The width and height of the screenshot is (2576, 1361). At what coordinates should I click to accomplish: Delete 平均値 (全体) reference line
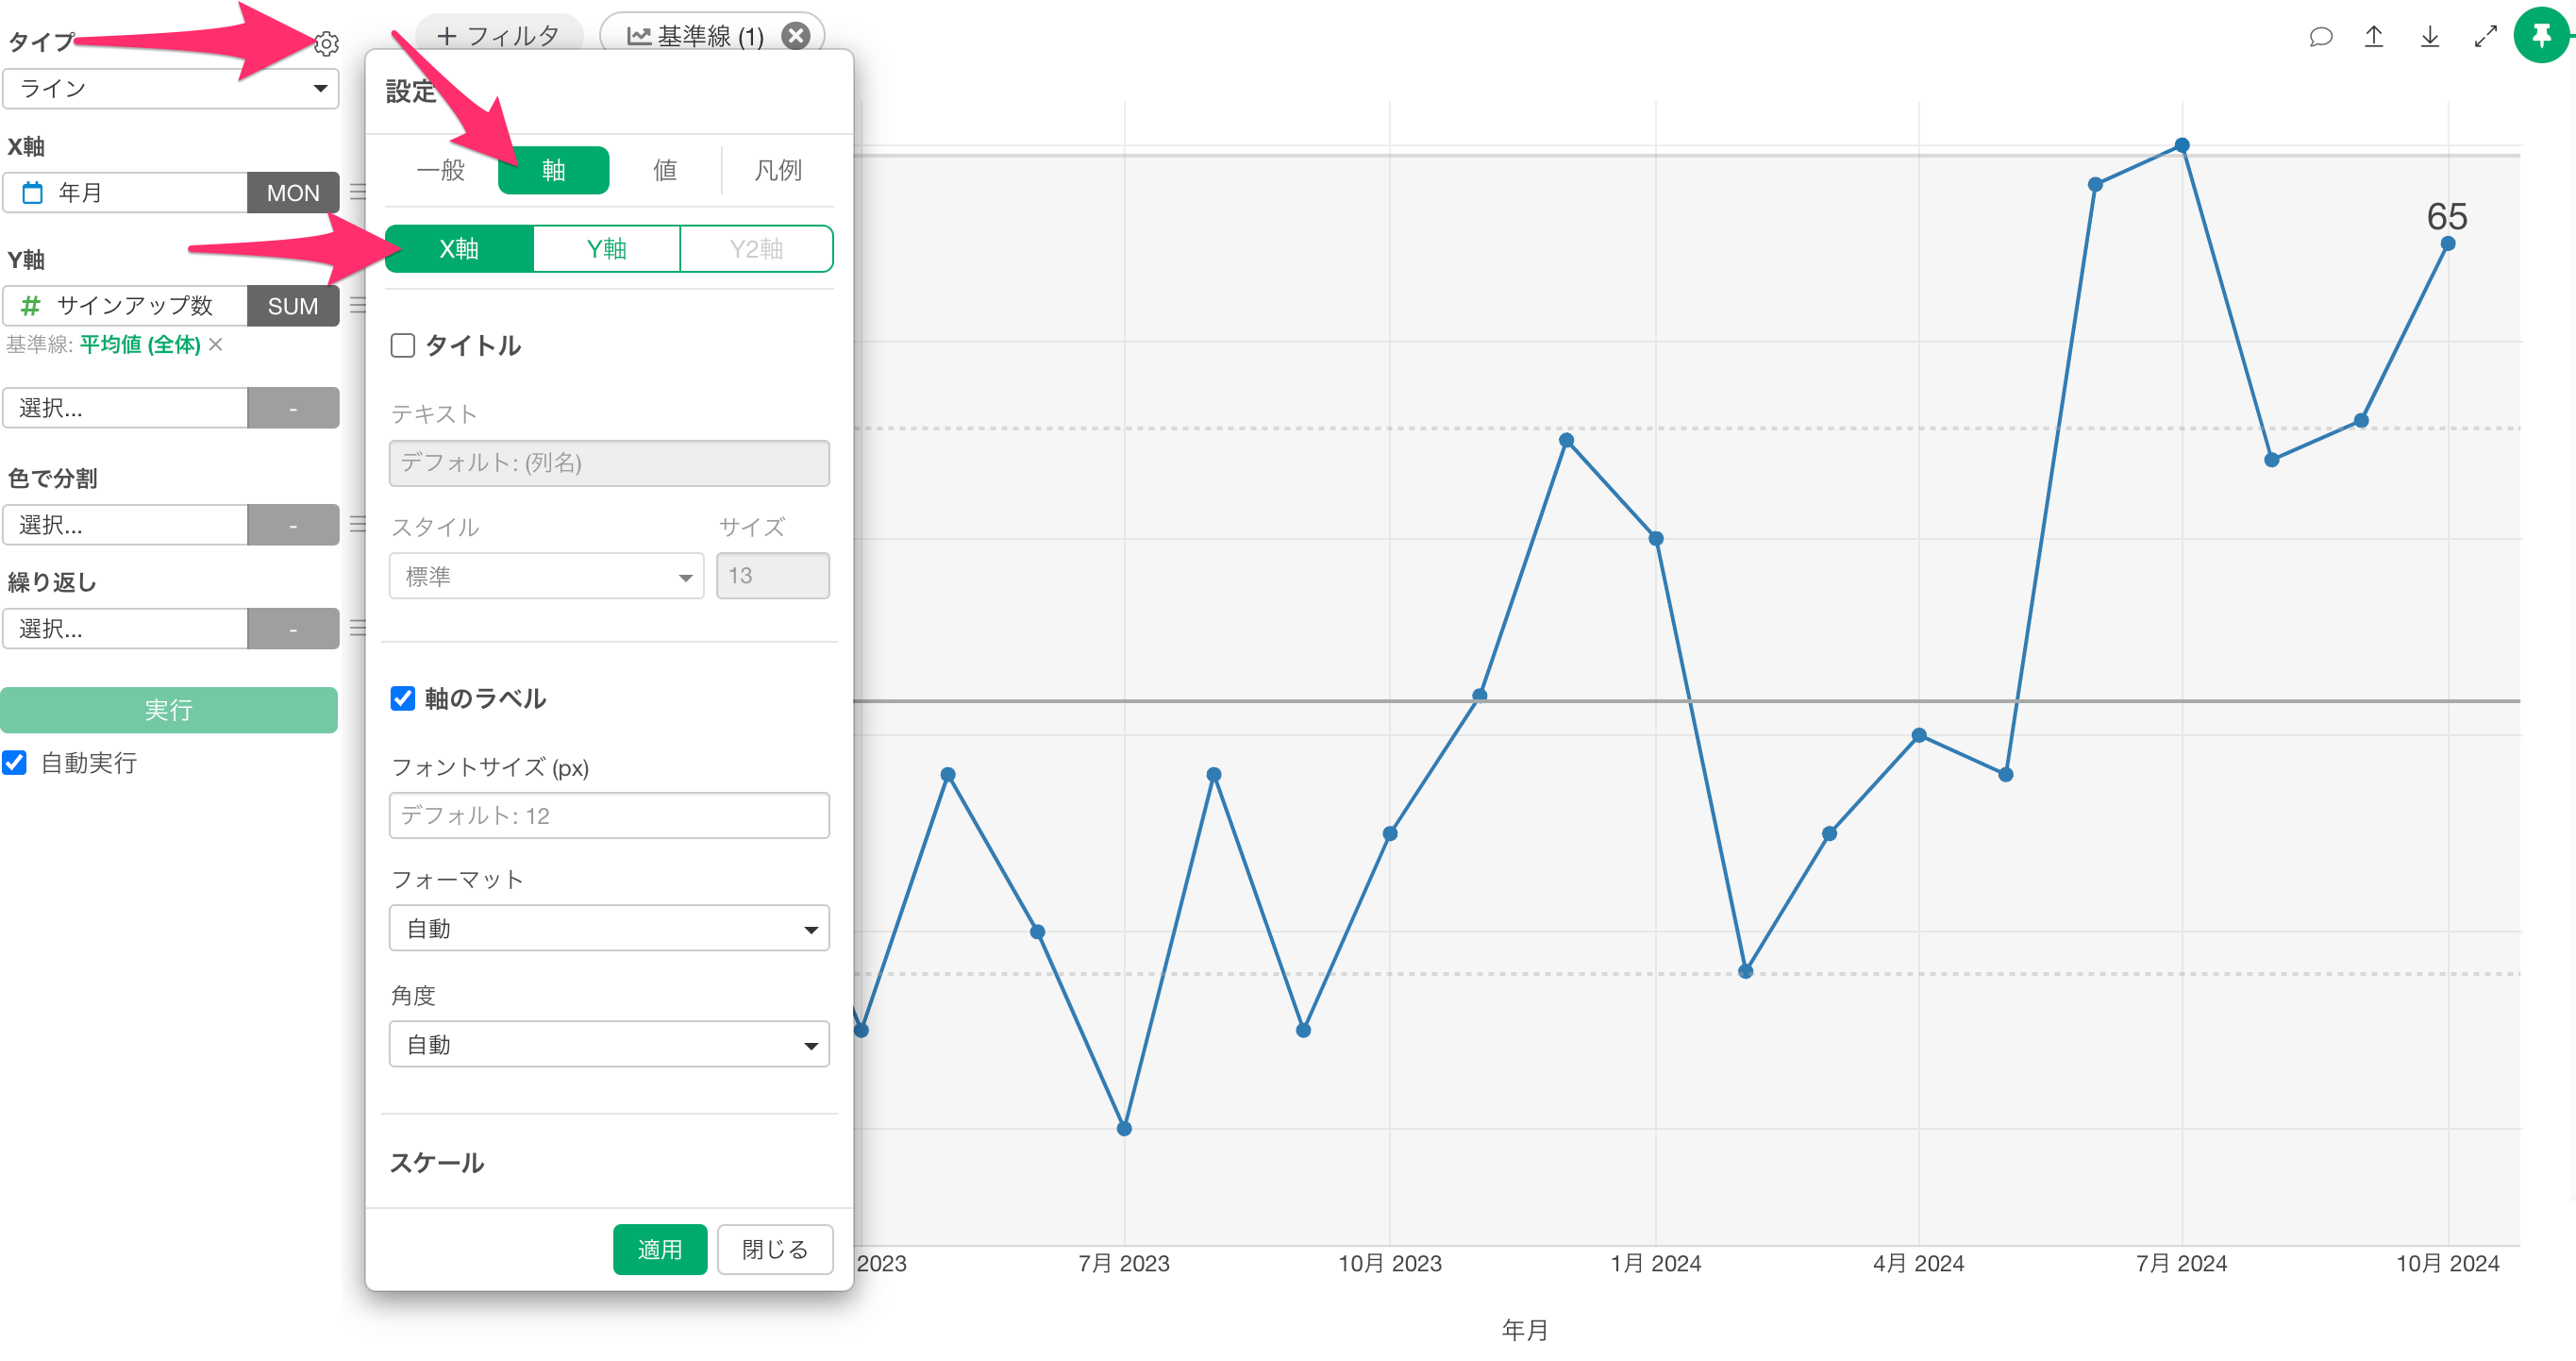216,344
